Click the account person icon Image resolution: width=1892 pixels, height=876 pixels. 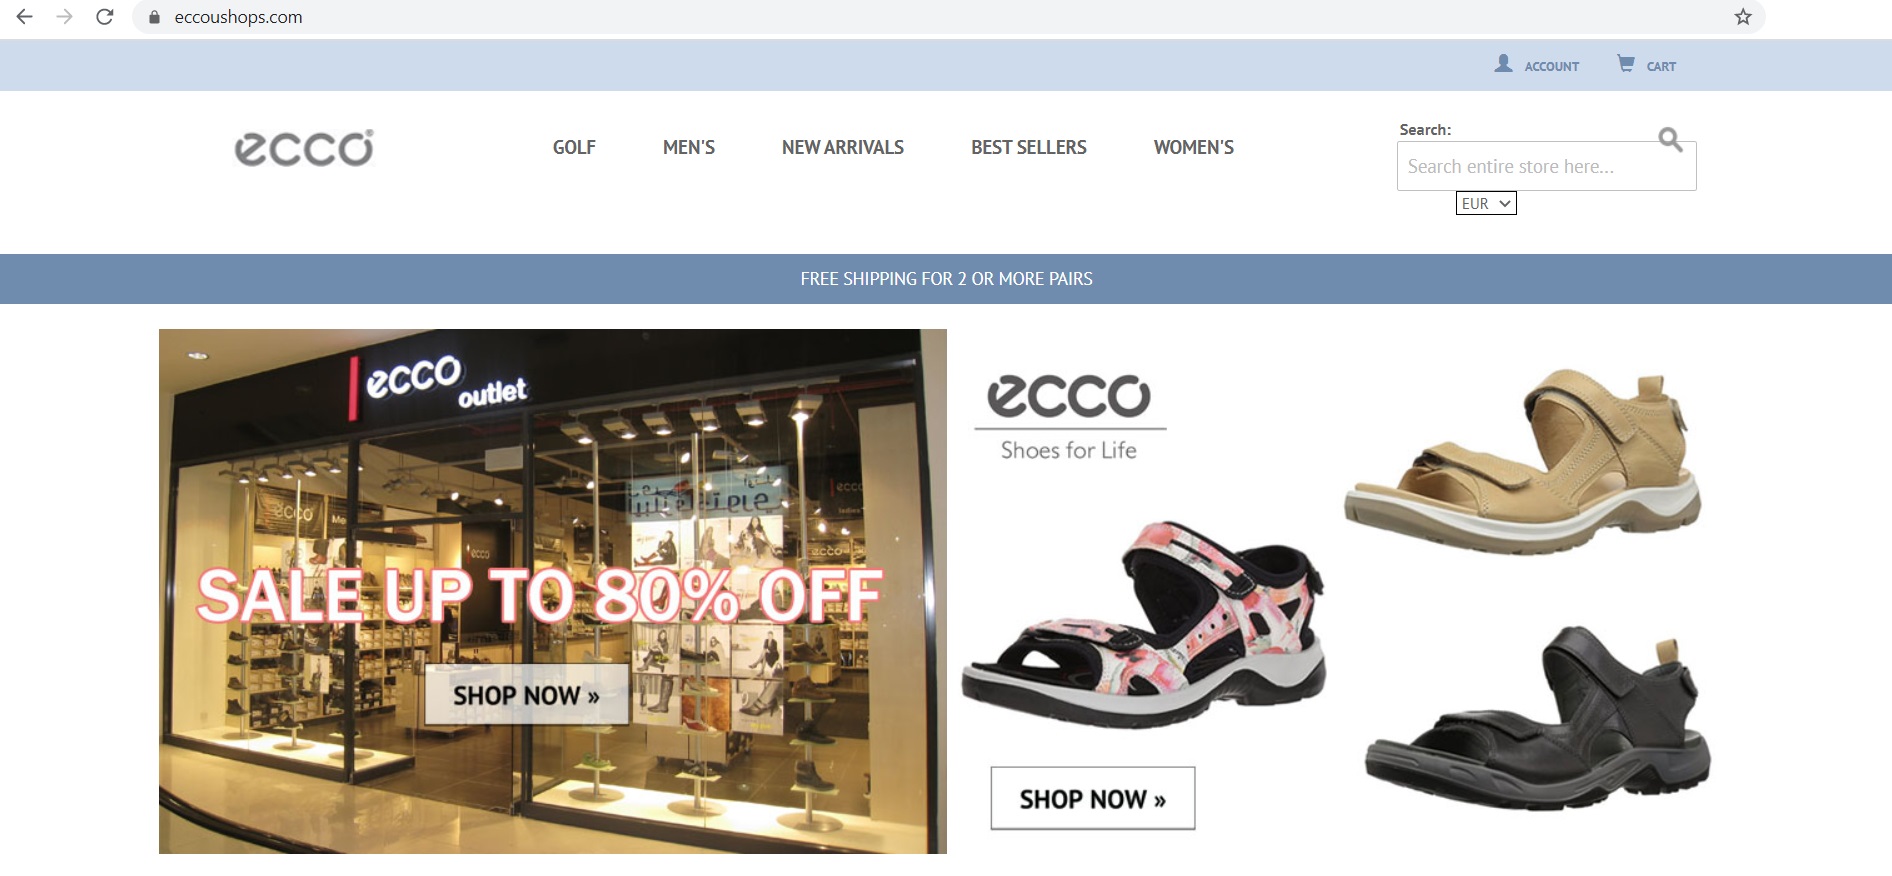1503,64
